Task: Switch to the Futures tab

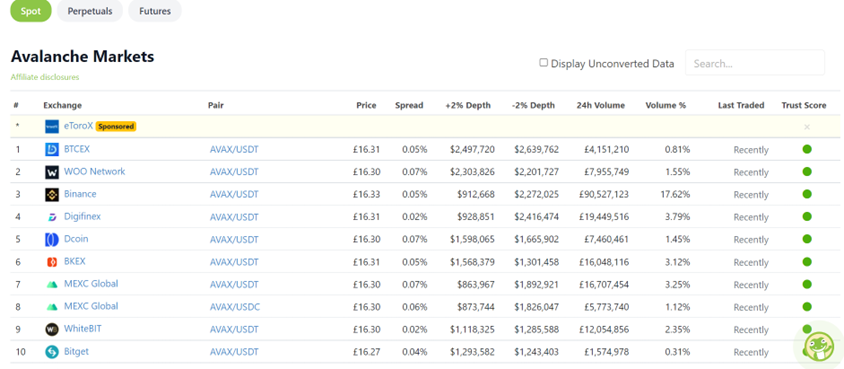Action: [155, 11]
